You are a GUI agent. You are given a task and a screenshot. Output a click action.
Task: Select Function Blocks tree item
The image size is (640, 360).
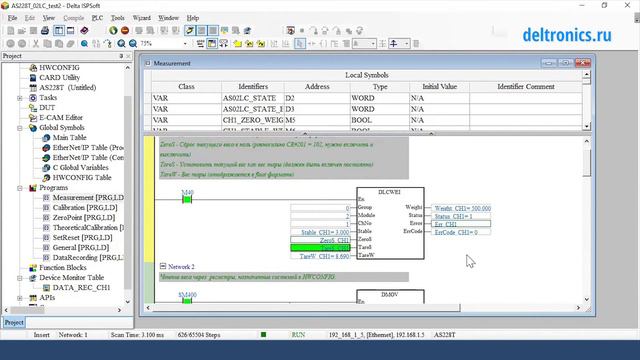(x=63, y=268)
